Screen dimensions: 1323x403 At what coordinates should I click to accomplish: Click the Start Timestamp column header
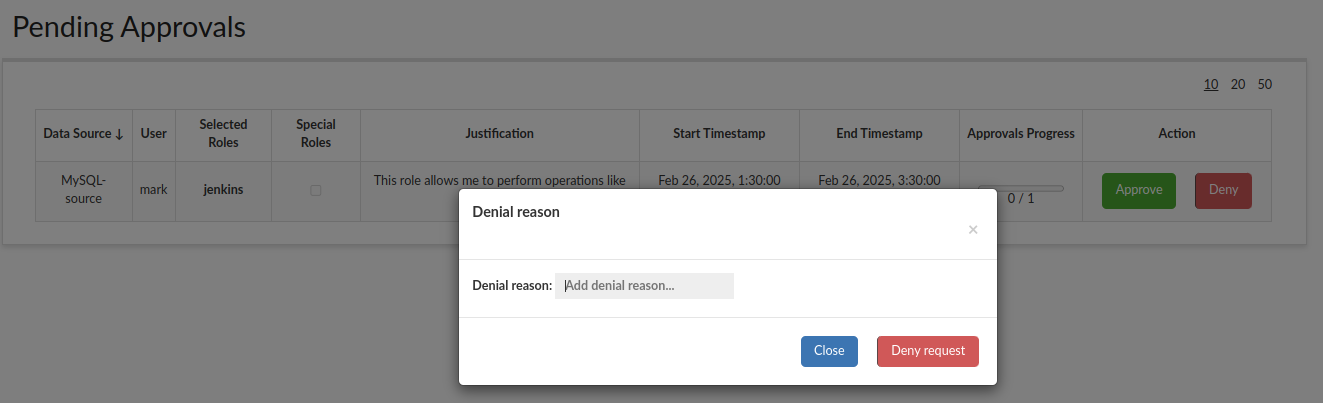[x=719, y=134]
